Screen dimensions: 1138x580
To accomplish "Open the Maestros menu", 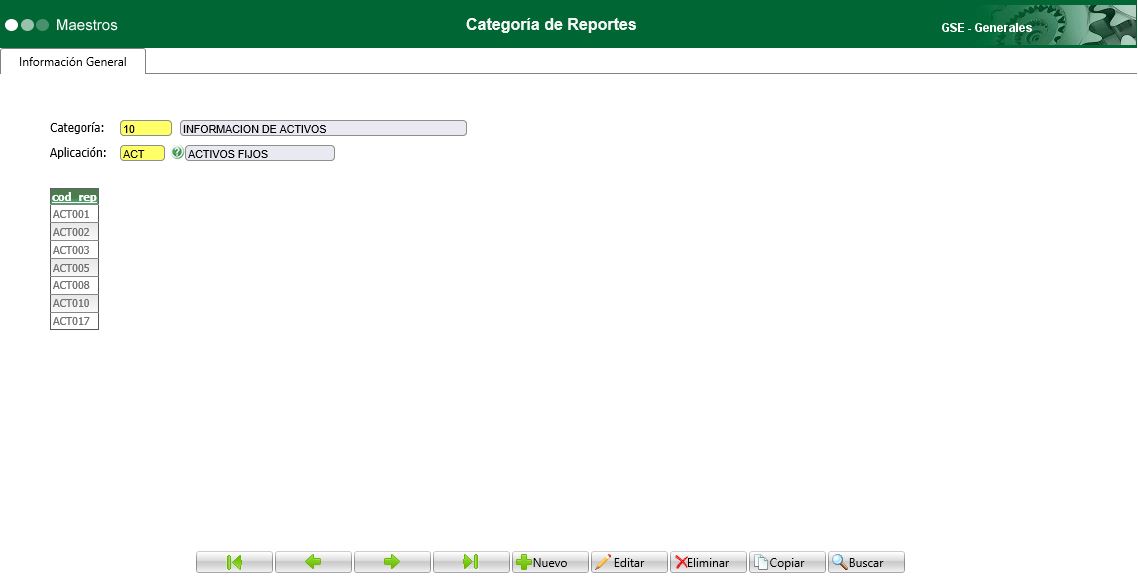I will point(86,25).
